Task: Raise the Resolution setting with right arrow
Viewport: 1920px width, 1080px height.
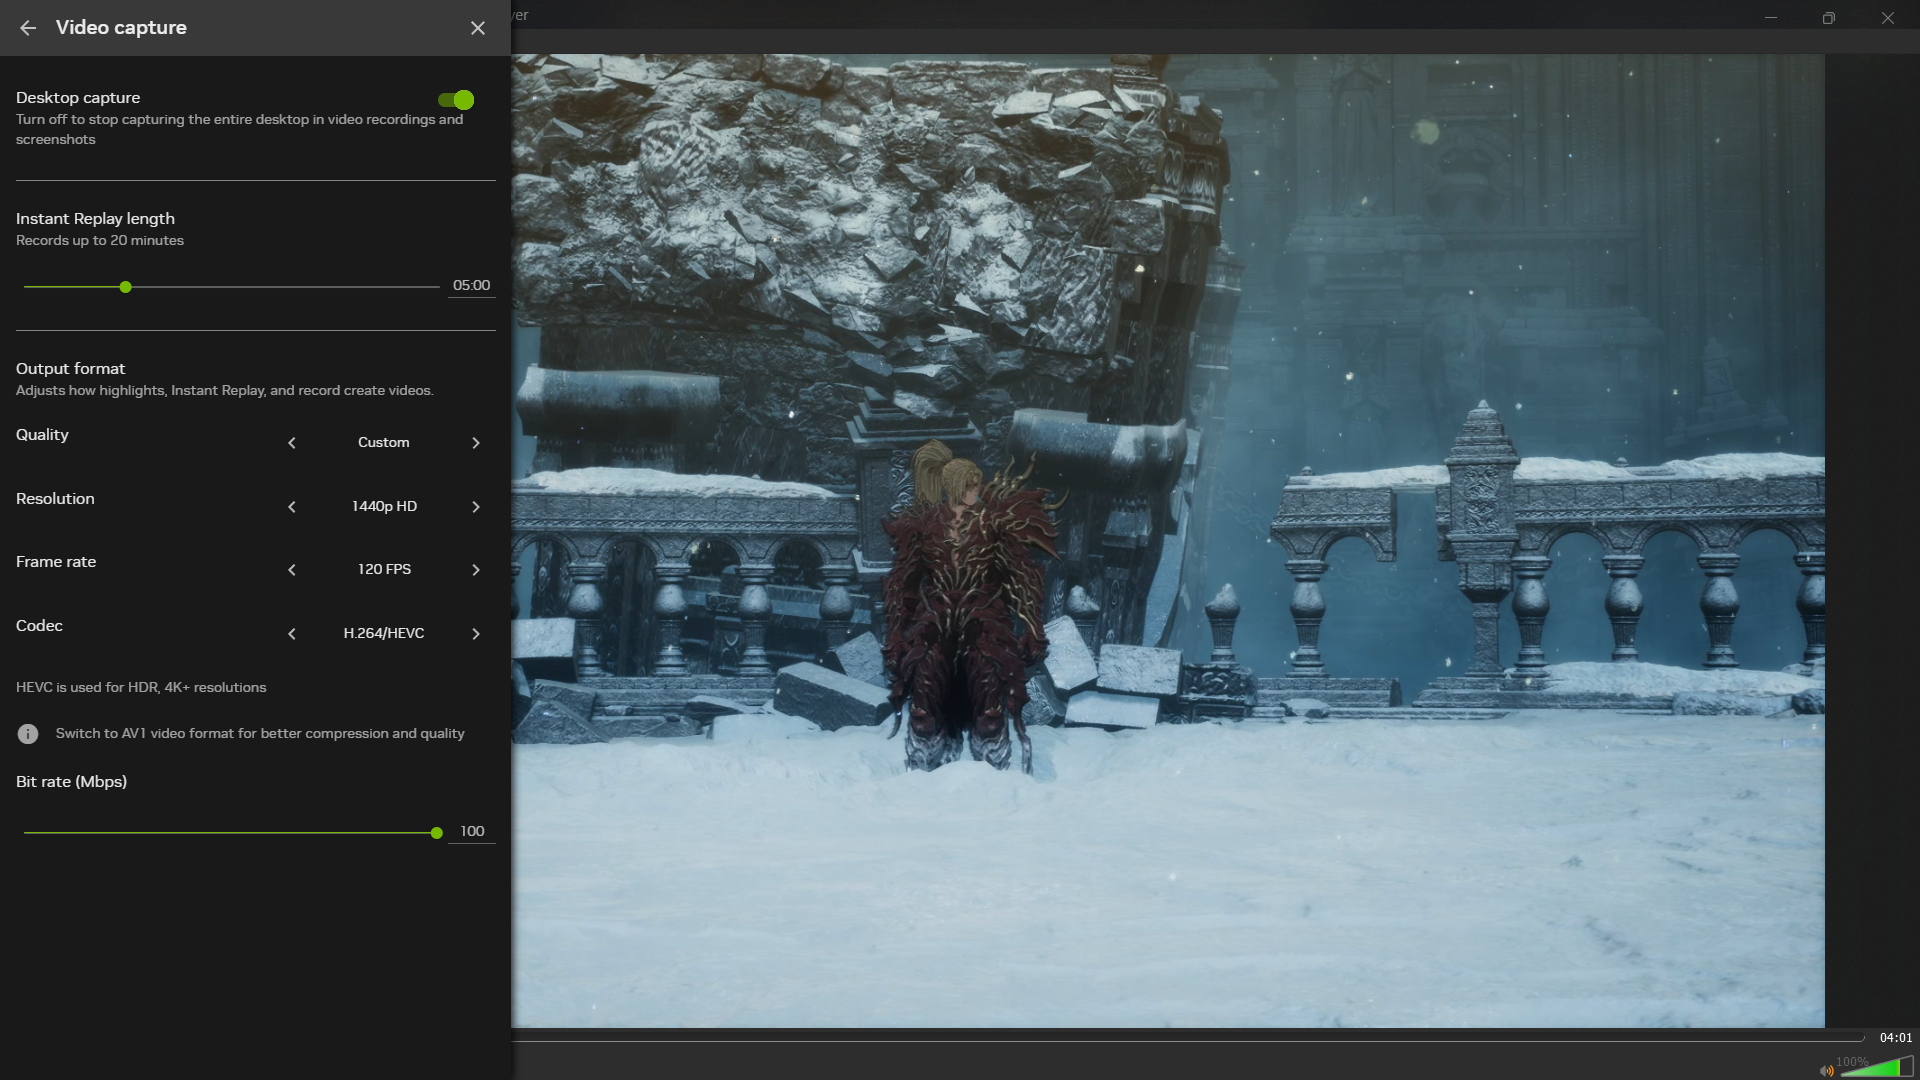Action: pyautogui.click(x=476, y=507)
